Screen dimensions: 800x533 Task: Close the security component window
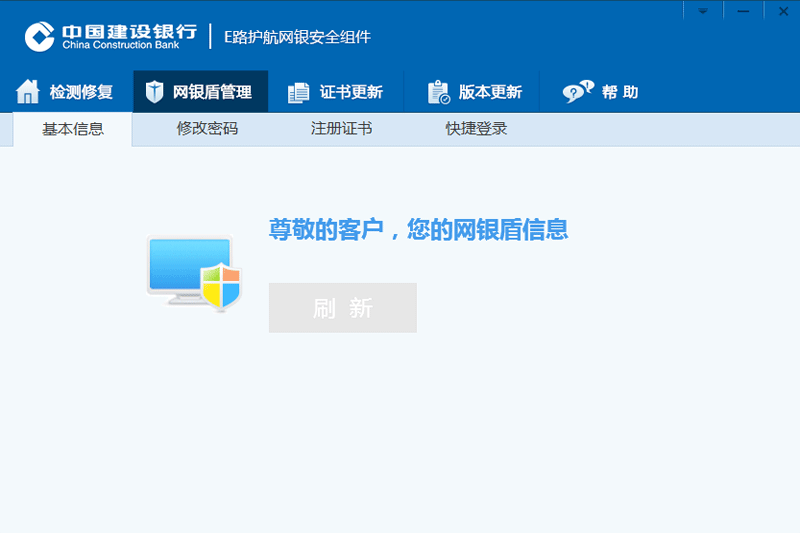tap(783, 11)
